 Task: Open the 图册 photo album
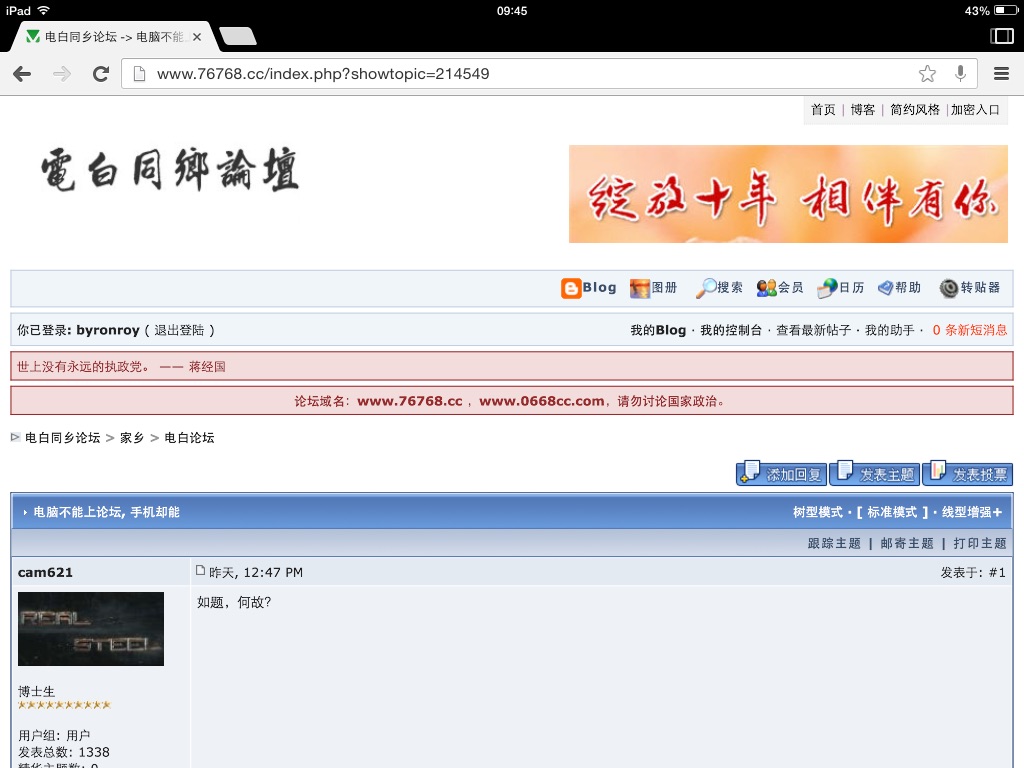654,288
